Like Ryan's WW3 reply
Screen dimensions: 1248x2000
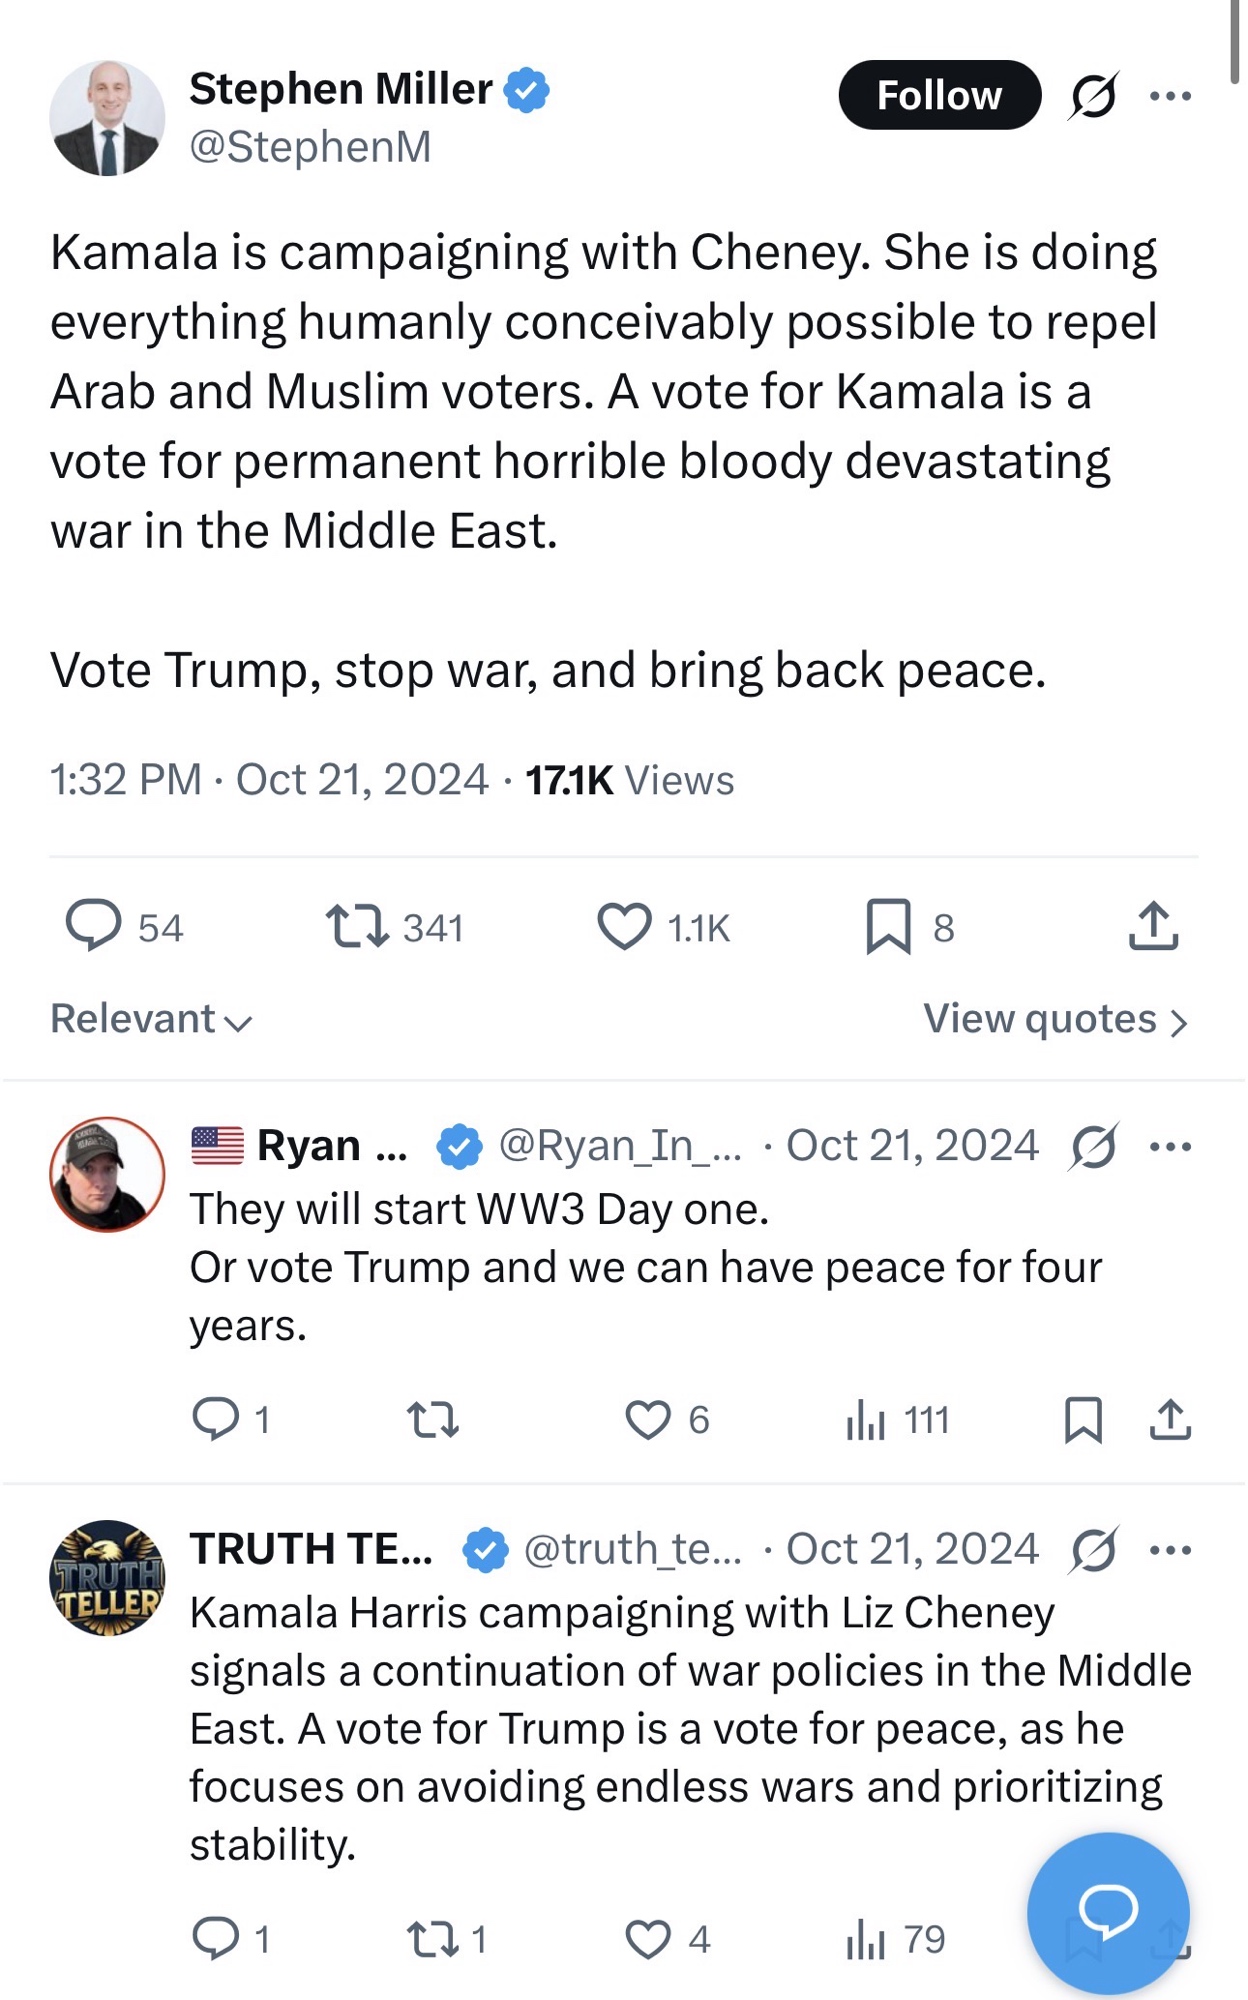648,1419
